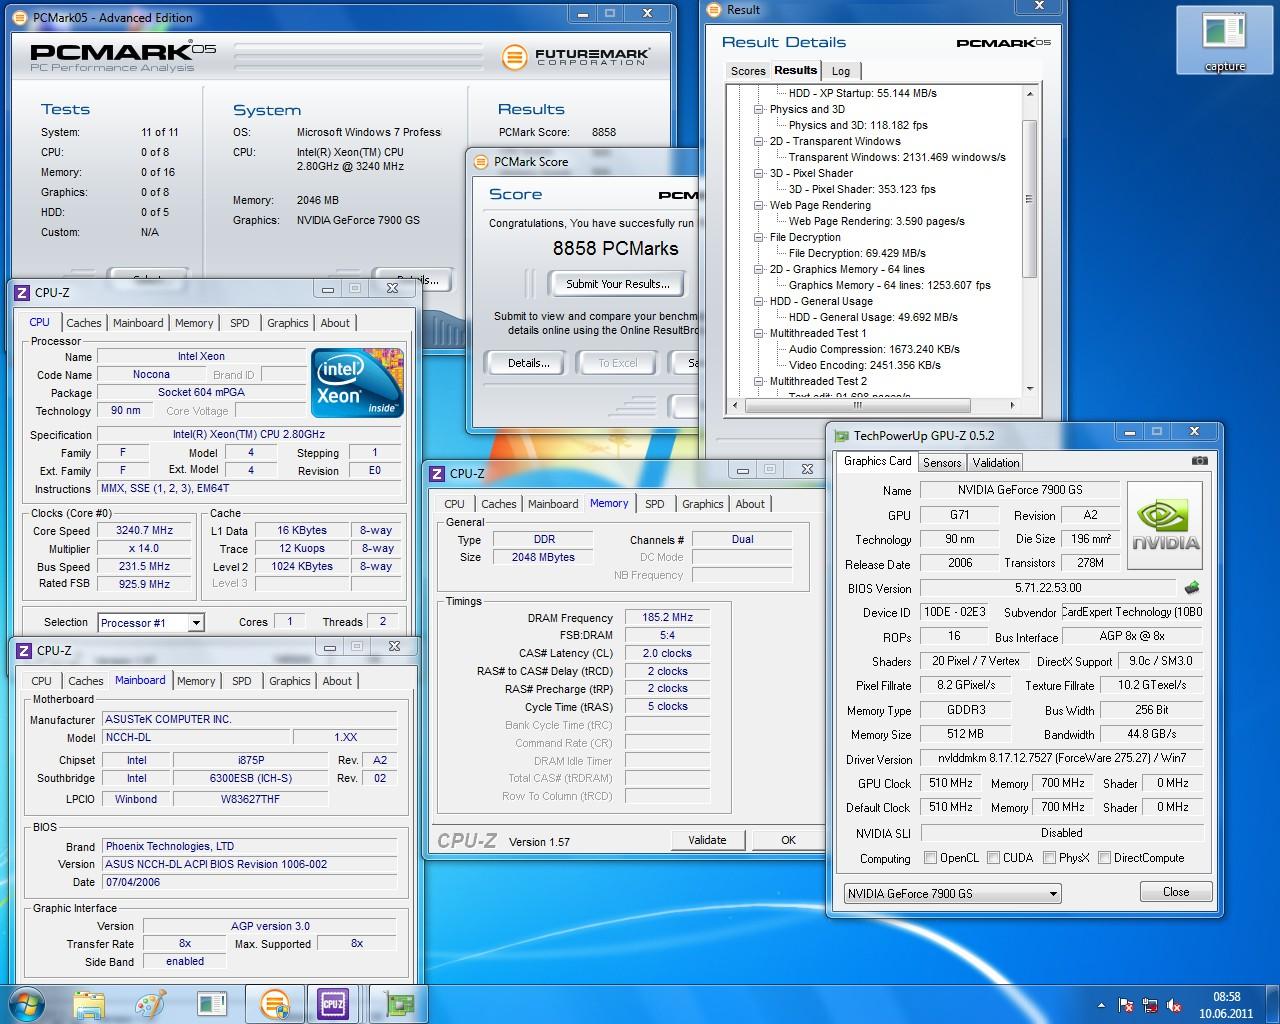Screen dimensions: 1280x1024
Task: Collapse the File Decryption node
Action: pyautogui.click(x=759, y=238)
